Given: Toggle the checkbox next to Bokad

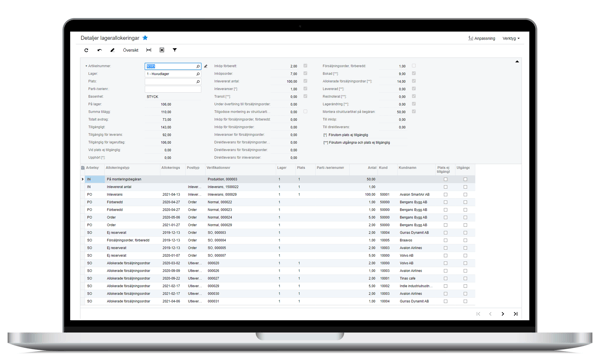Looking at the screenshot, I should (x=414, y=73).
